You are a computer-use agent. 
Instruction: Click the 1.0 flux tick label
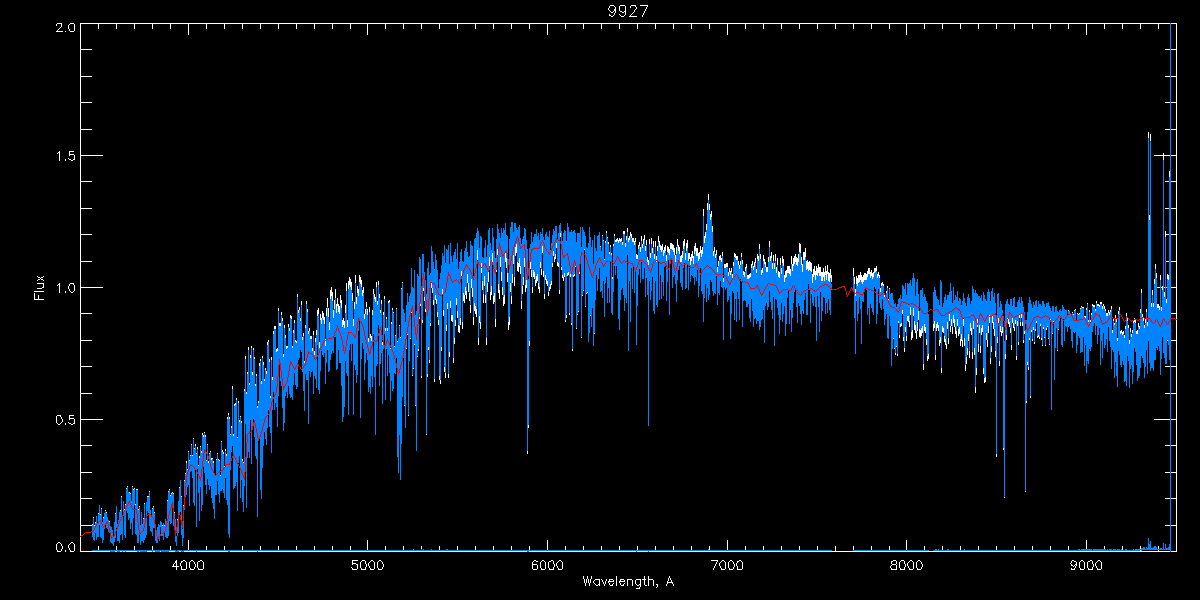coord(66,288)
